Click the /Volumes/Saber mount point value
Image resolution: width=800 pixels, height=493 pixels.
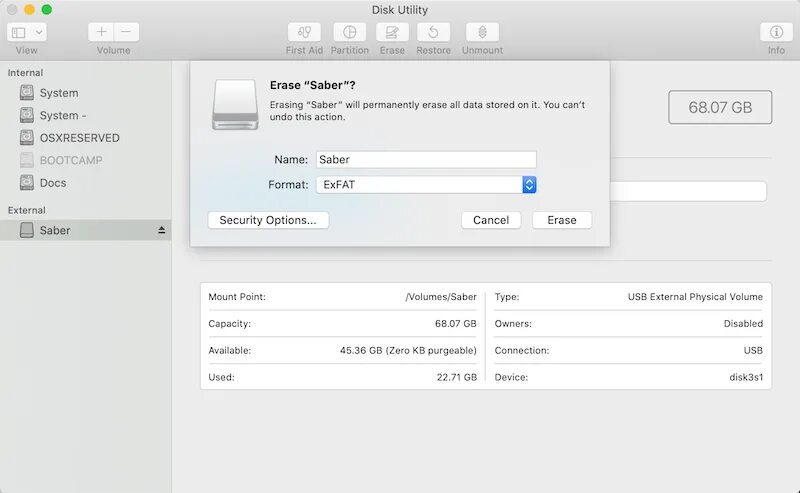(441, 297)
